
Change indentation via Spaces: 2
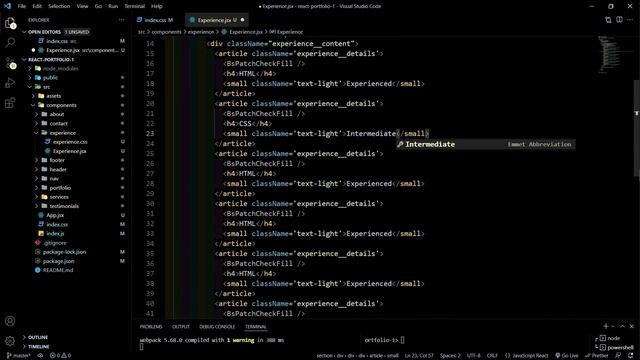pos(450,356)
